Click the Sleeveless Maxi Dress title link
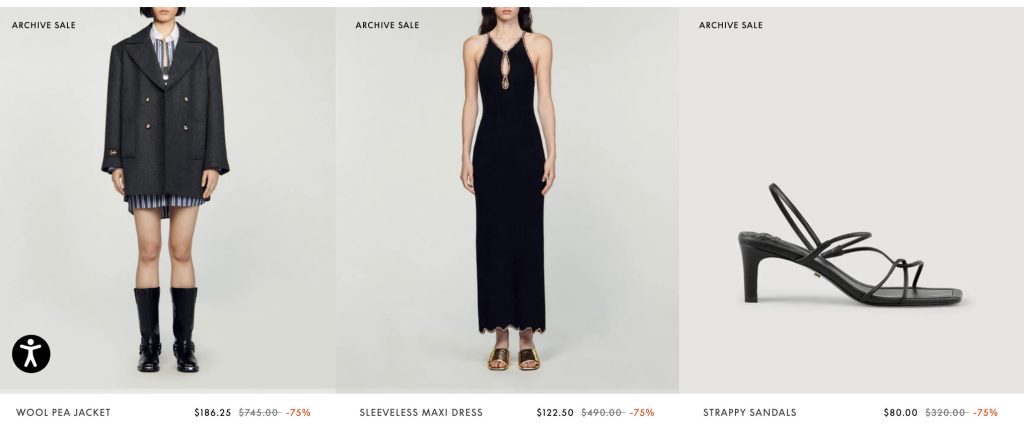The image size is (1024, 434). click(421, 412)
